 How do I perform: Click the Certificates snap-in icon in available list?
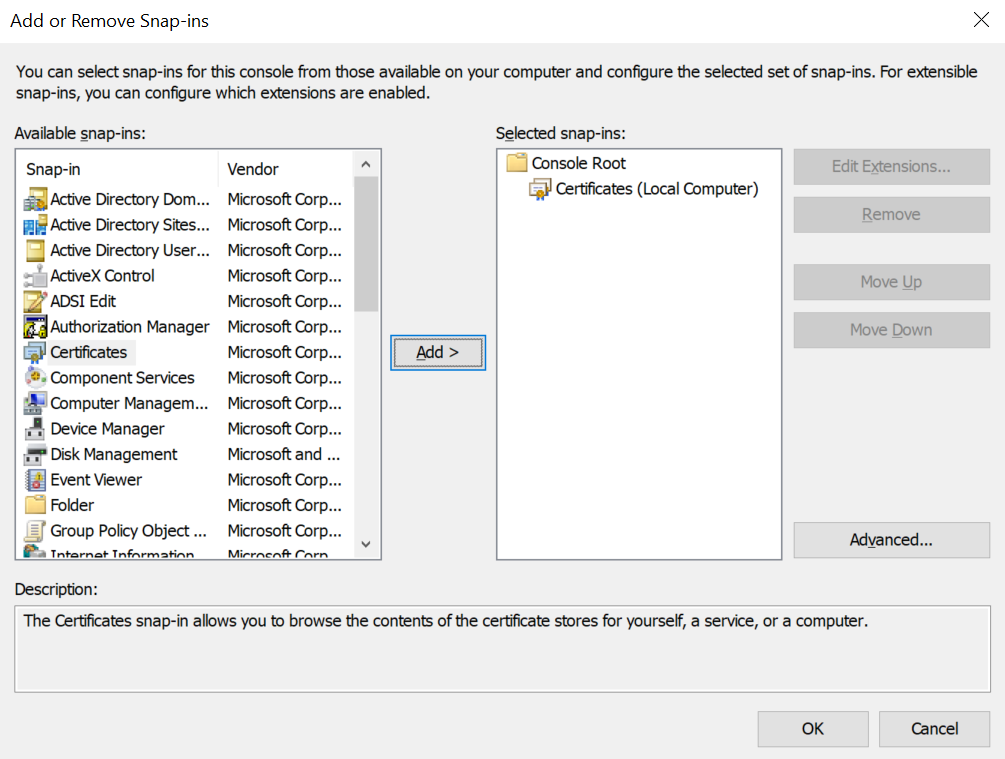[x=35, y=352]
